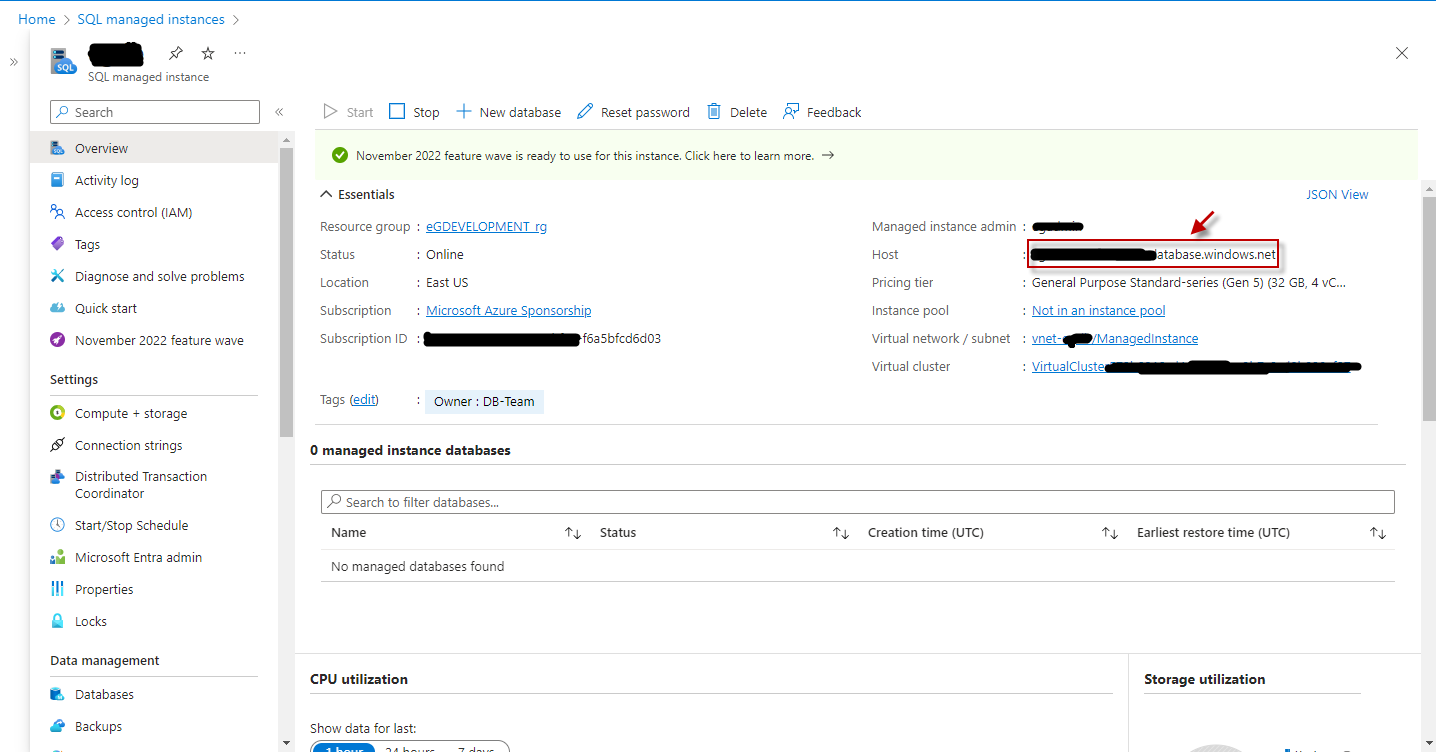Open the Feedback toolbar button
This screenshot has width=1436, height=752.
822,112
